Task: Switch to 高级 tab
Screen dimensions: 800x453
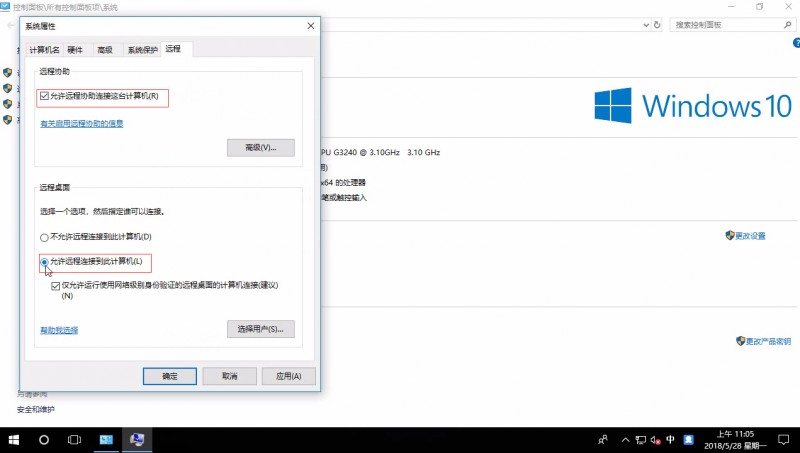Action: click(105, 49)
